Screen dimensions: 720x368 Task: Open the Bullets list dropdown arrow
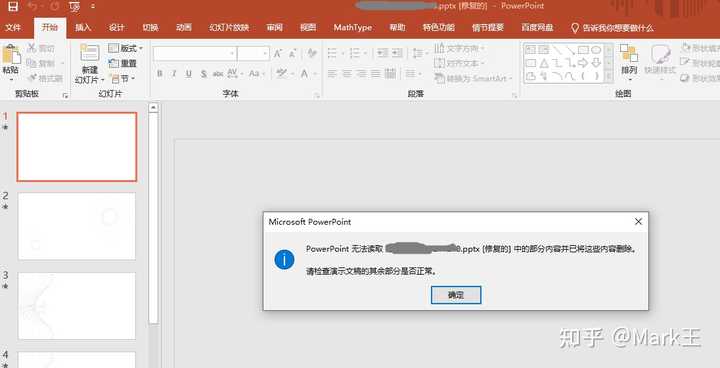343,53
